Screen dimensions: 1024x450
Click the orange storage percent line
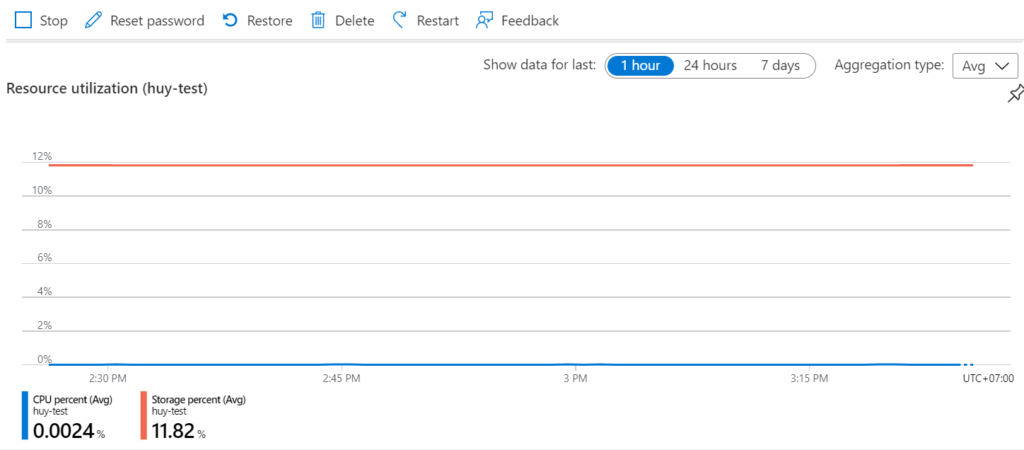(511, 165)
